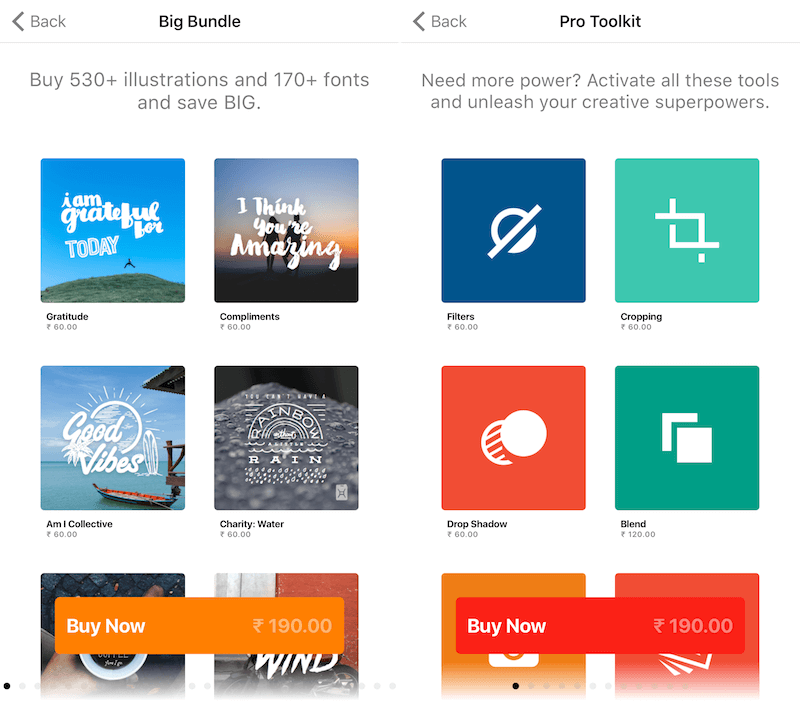The height and width of the screenshot is (710, 800).
Task: Open the Charity: Water pack thumbnail
Action: [x=286, y=438]
